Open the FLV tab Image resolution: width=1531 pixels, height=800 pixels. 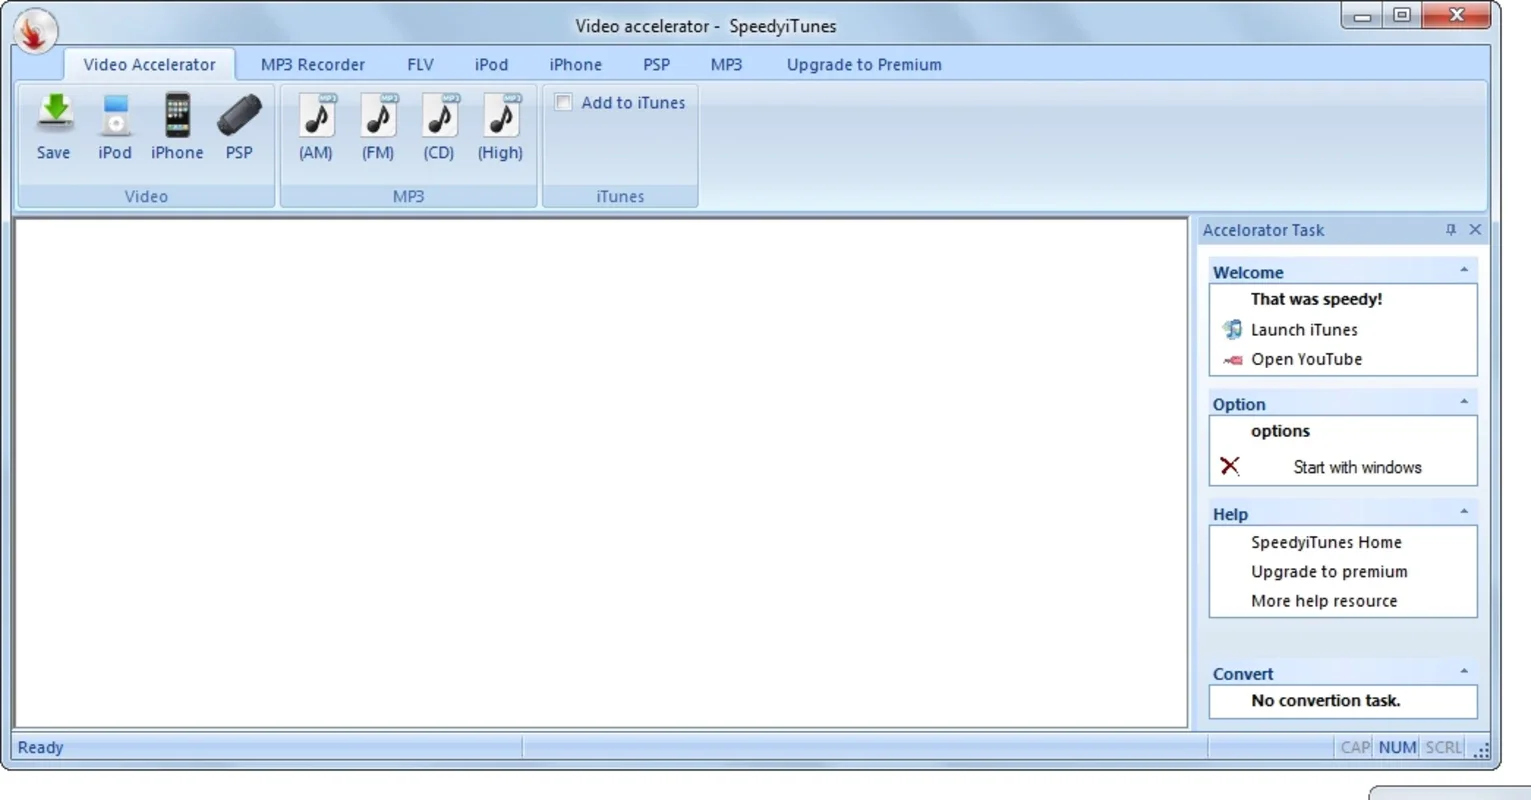pos(420,64)
